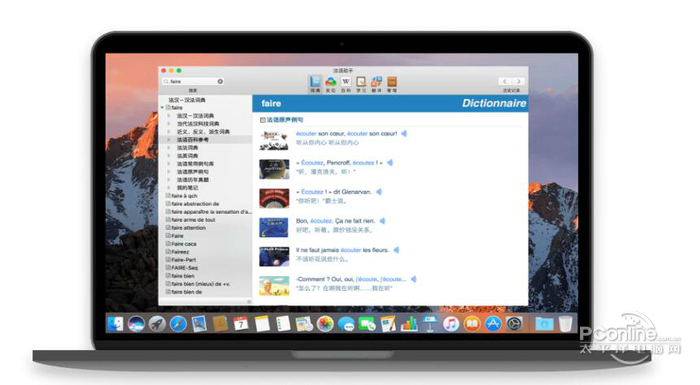
Task: Click j'écoute link in Comment sentence
Action: coord(367,279)
